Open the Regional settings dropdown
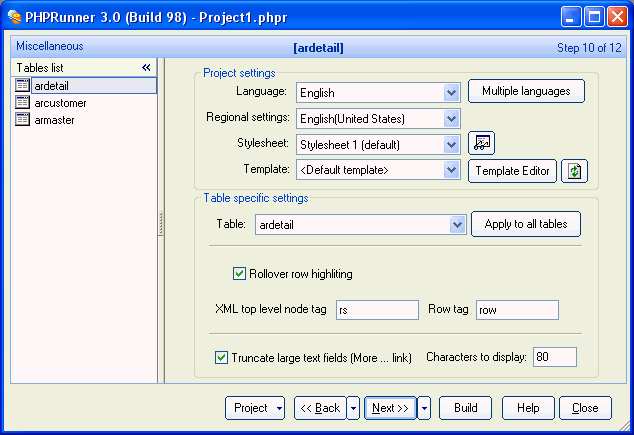The width and height of the screenshot is (634, 435). click(451, 119)
